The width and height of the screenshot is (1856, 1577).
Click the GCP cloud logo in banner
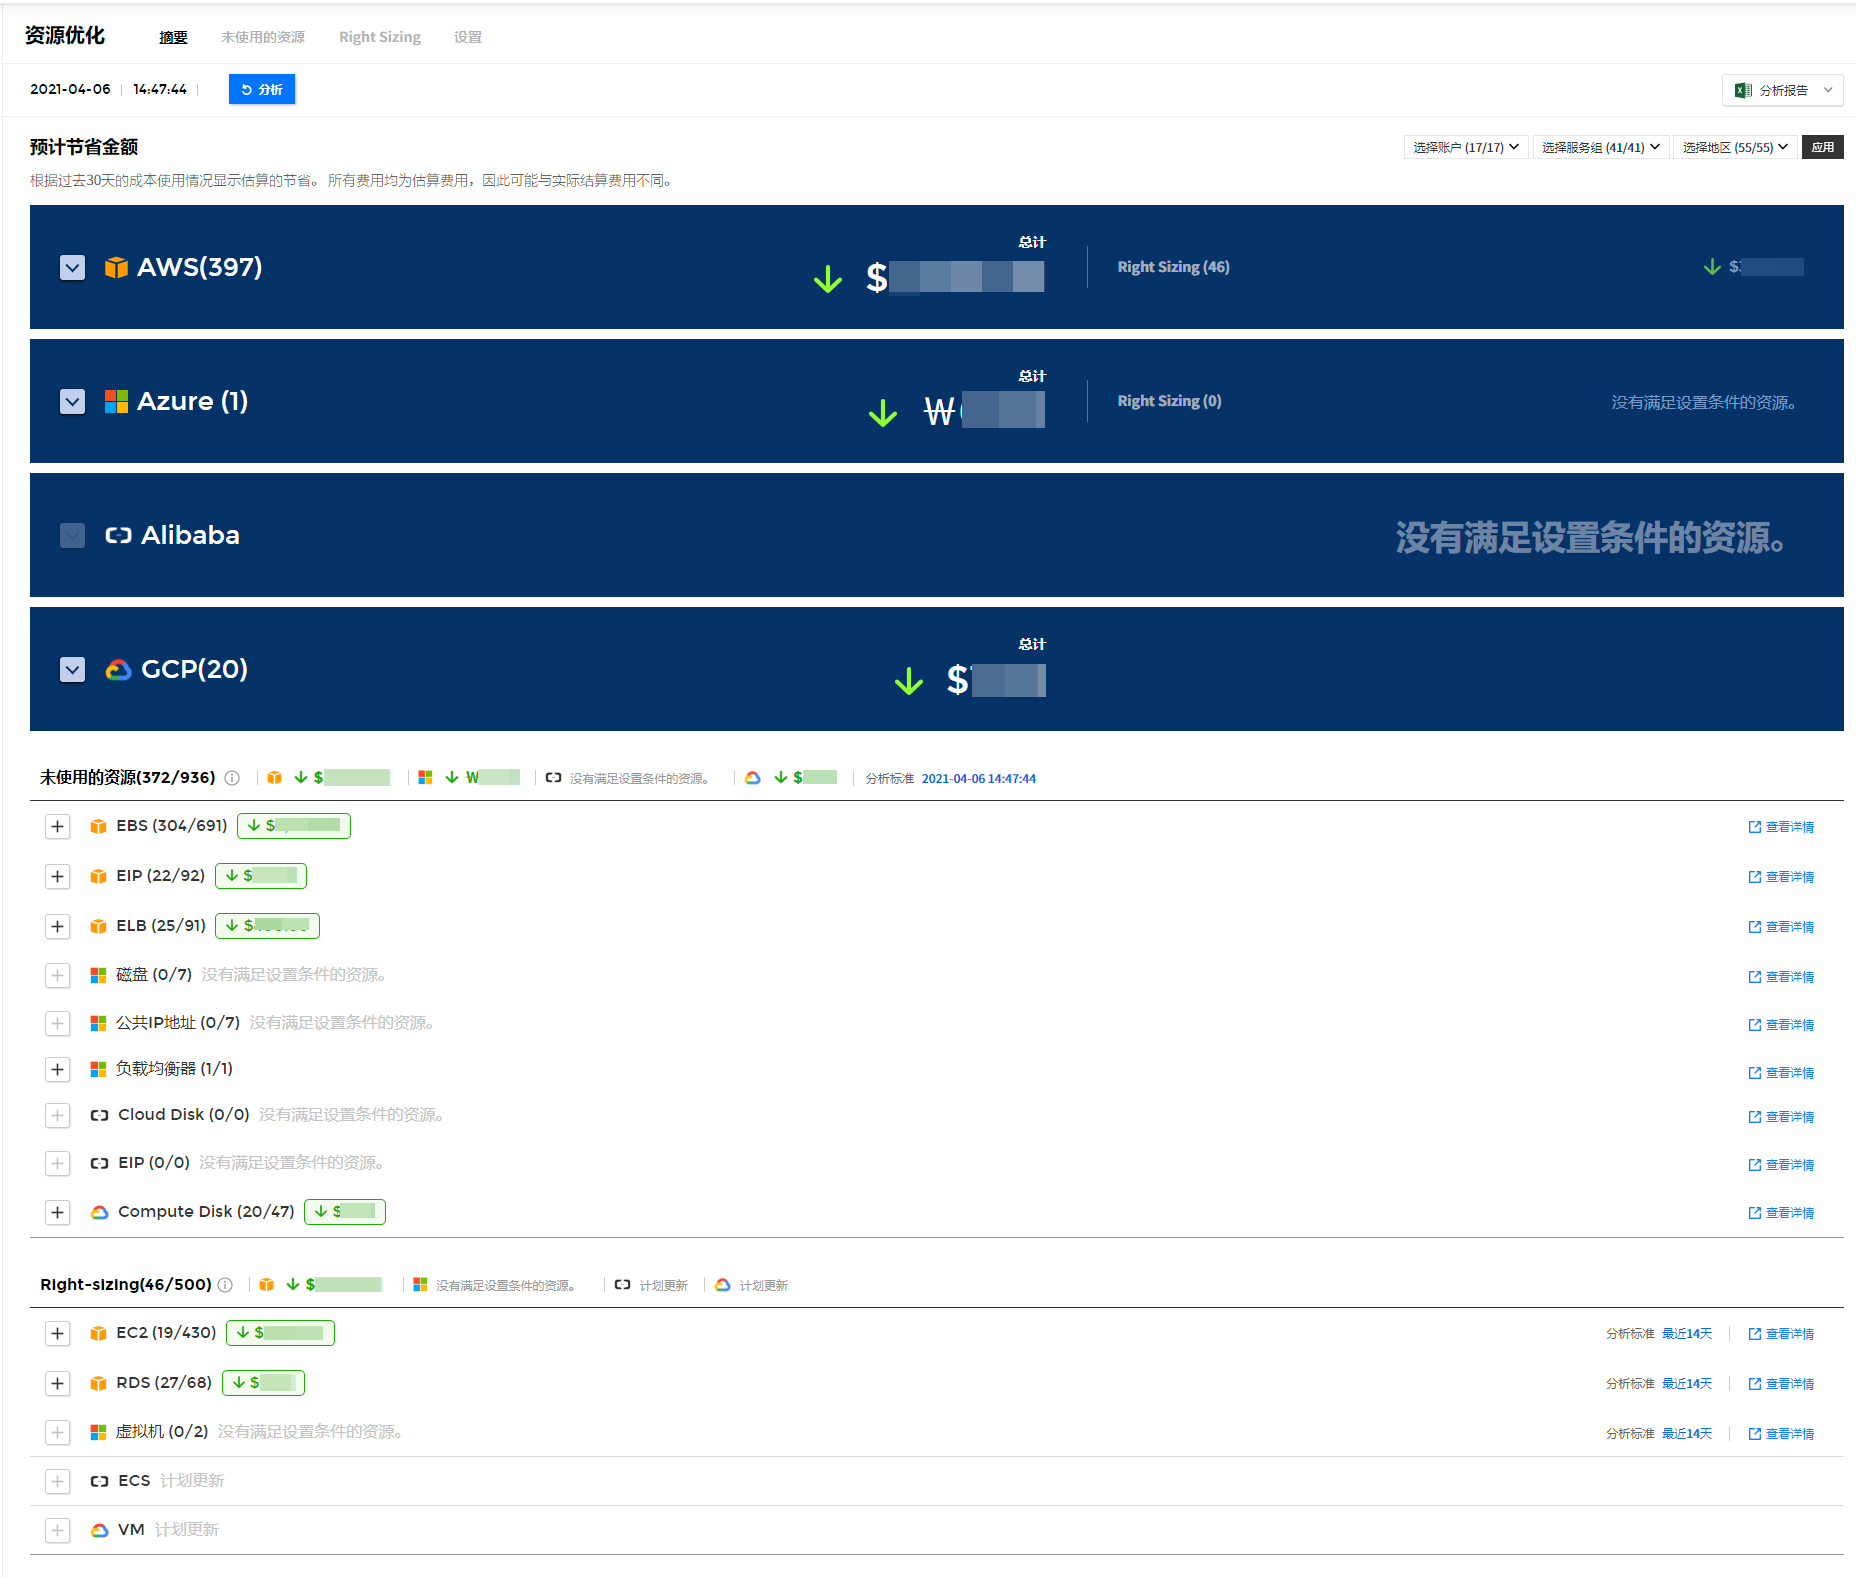click(118, 670)
